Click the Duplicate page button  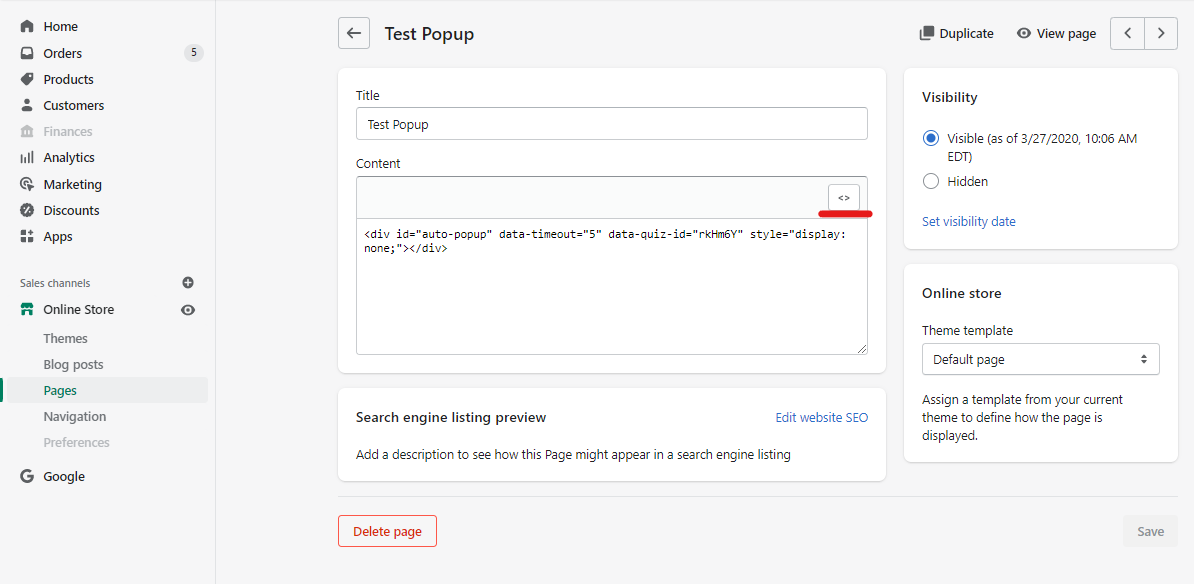956,34
